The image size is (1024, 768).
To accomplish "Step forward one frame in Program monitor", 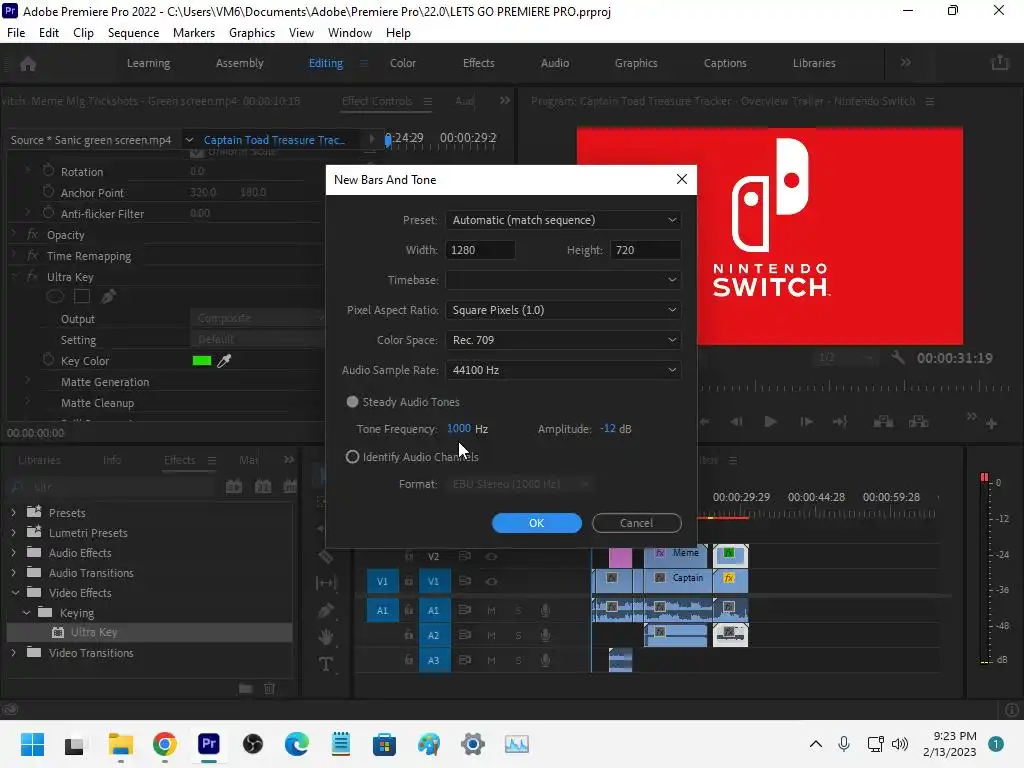I will (807, 422).
